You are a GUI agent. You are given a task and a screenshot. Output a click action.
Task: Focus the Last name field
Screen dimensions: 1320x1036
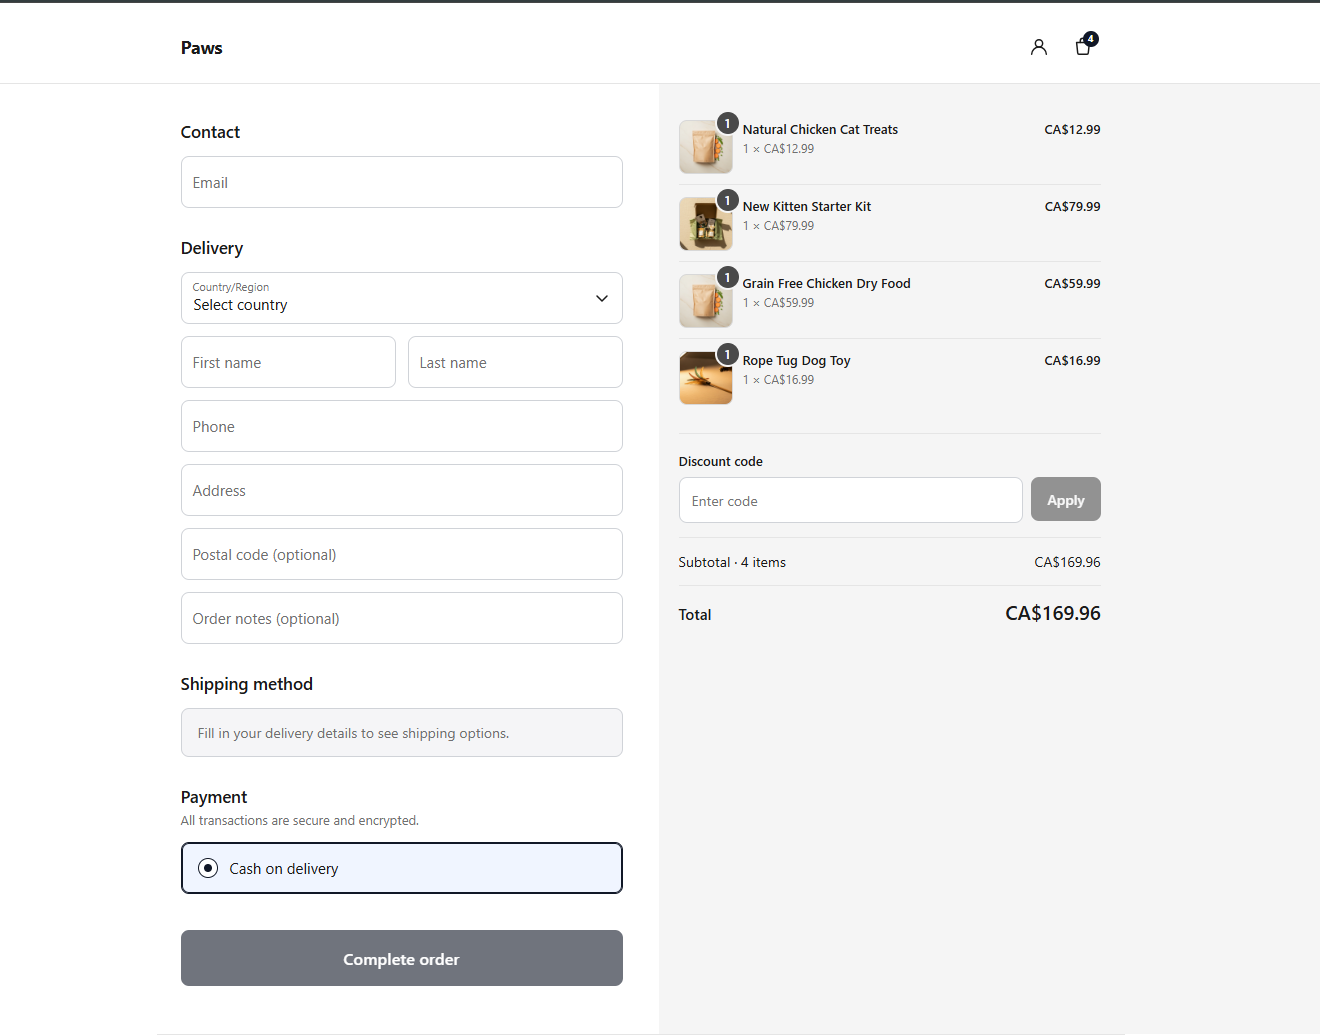515,362
